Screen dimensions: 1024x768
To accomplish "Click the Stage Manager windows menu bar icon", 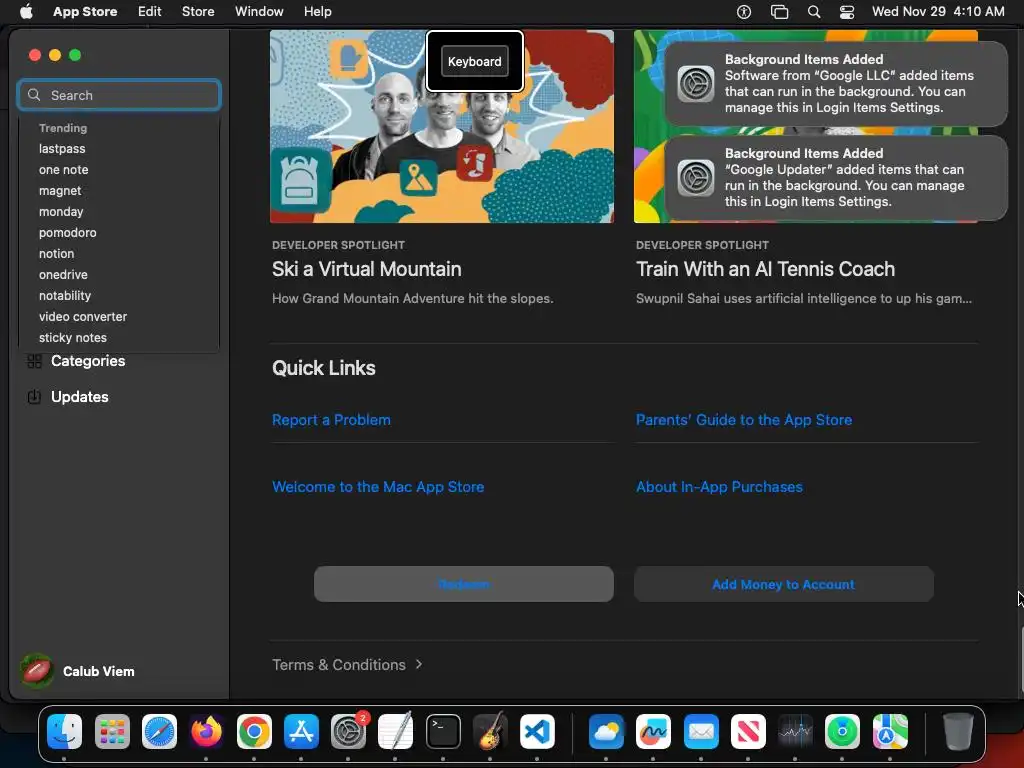I will [779, 12].
